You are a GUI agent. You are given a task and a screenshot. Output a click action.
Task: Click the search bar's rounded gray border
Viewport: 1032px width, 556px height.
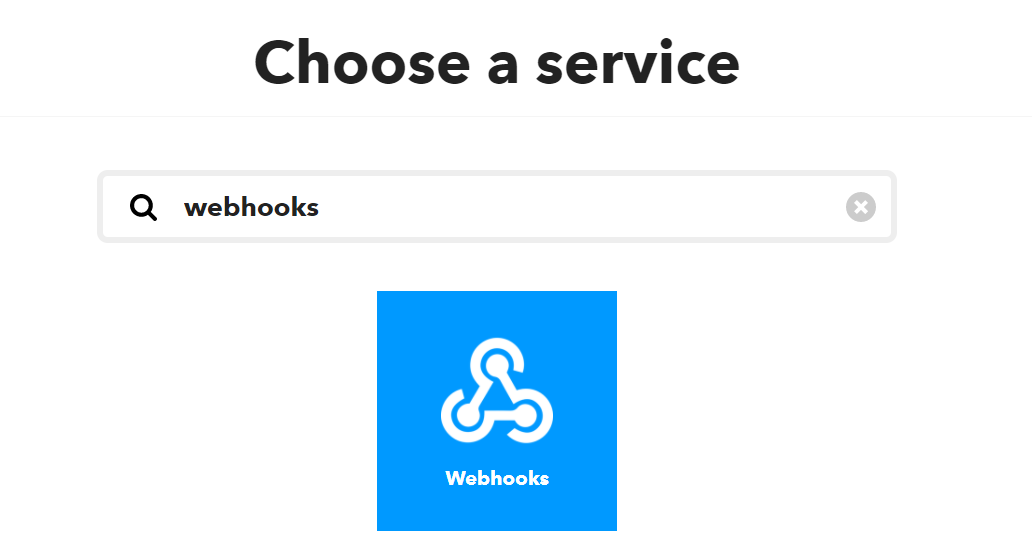click(497, 174)
